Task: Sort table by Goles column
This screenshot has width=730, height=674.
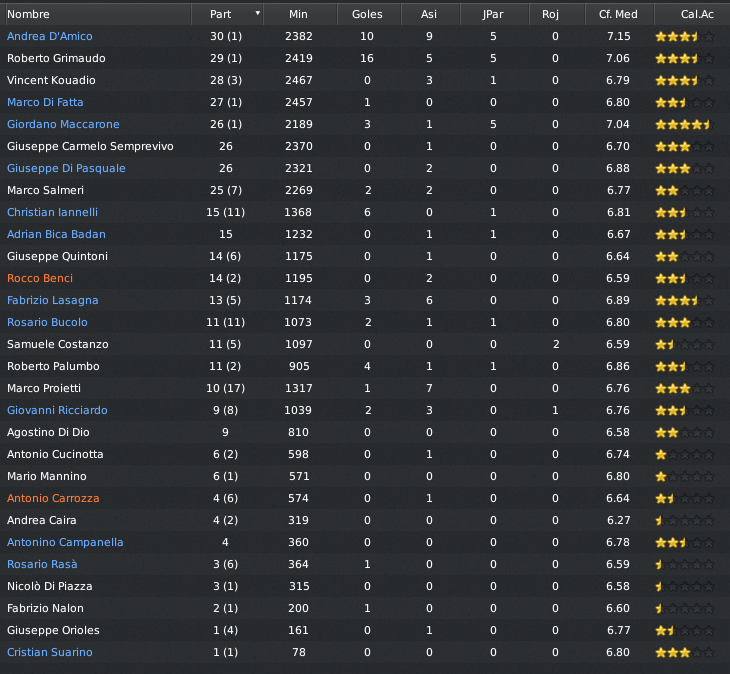Action: click(x=369, y=14)
